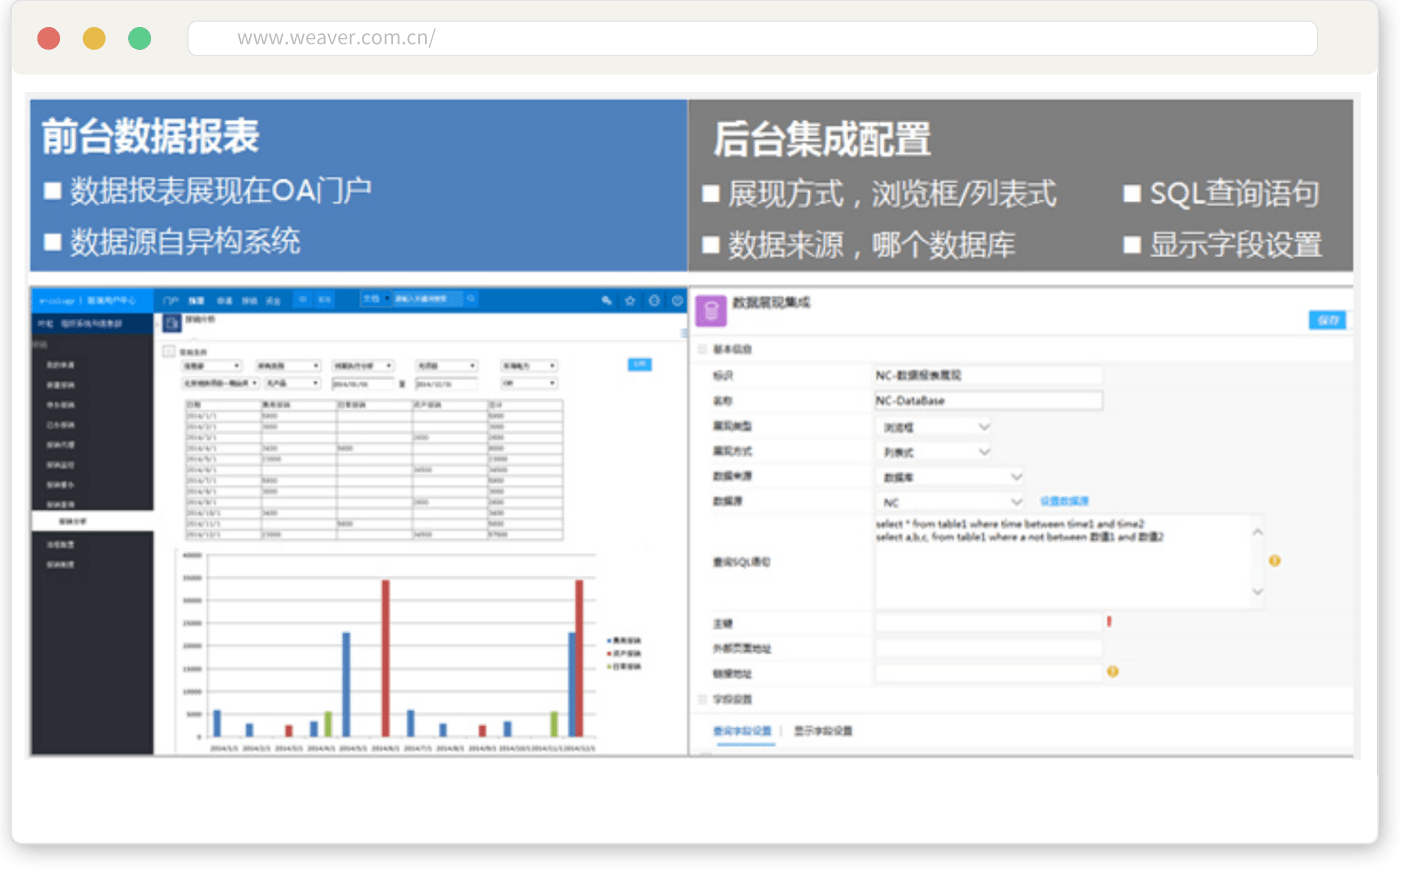Click the rightmost round icon in blue header
Viewport: 1425px width, 875px height.
(x=677, y=300)
